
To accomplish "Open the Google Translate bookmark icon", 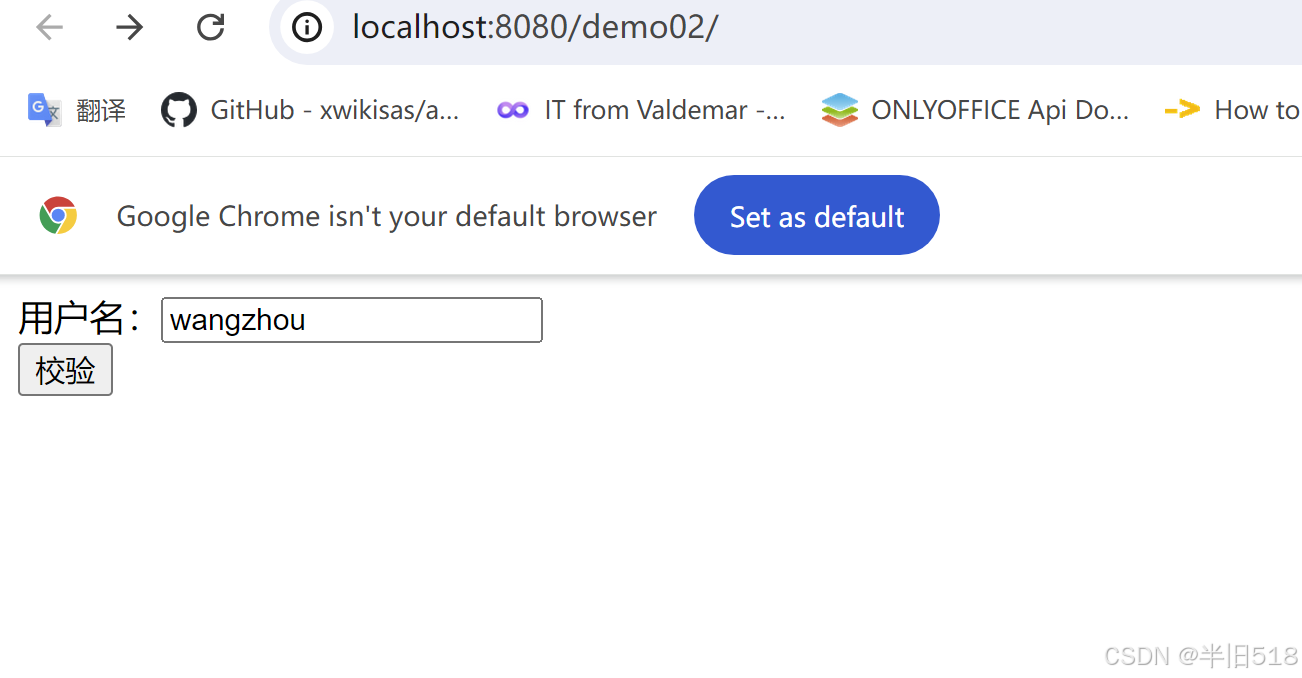I will 45,110.
